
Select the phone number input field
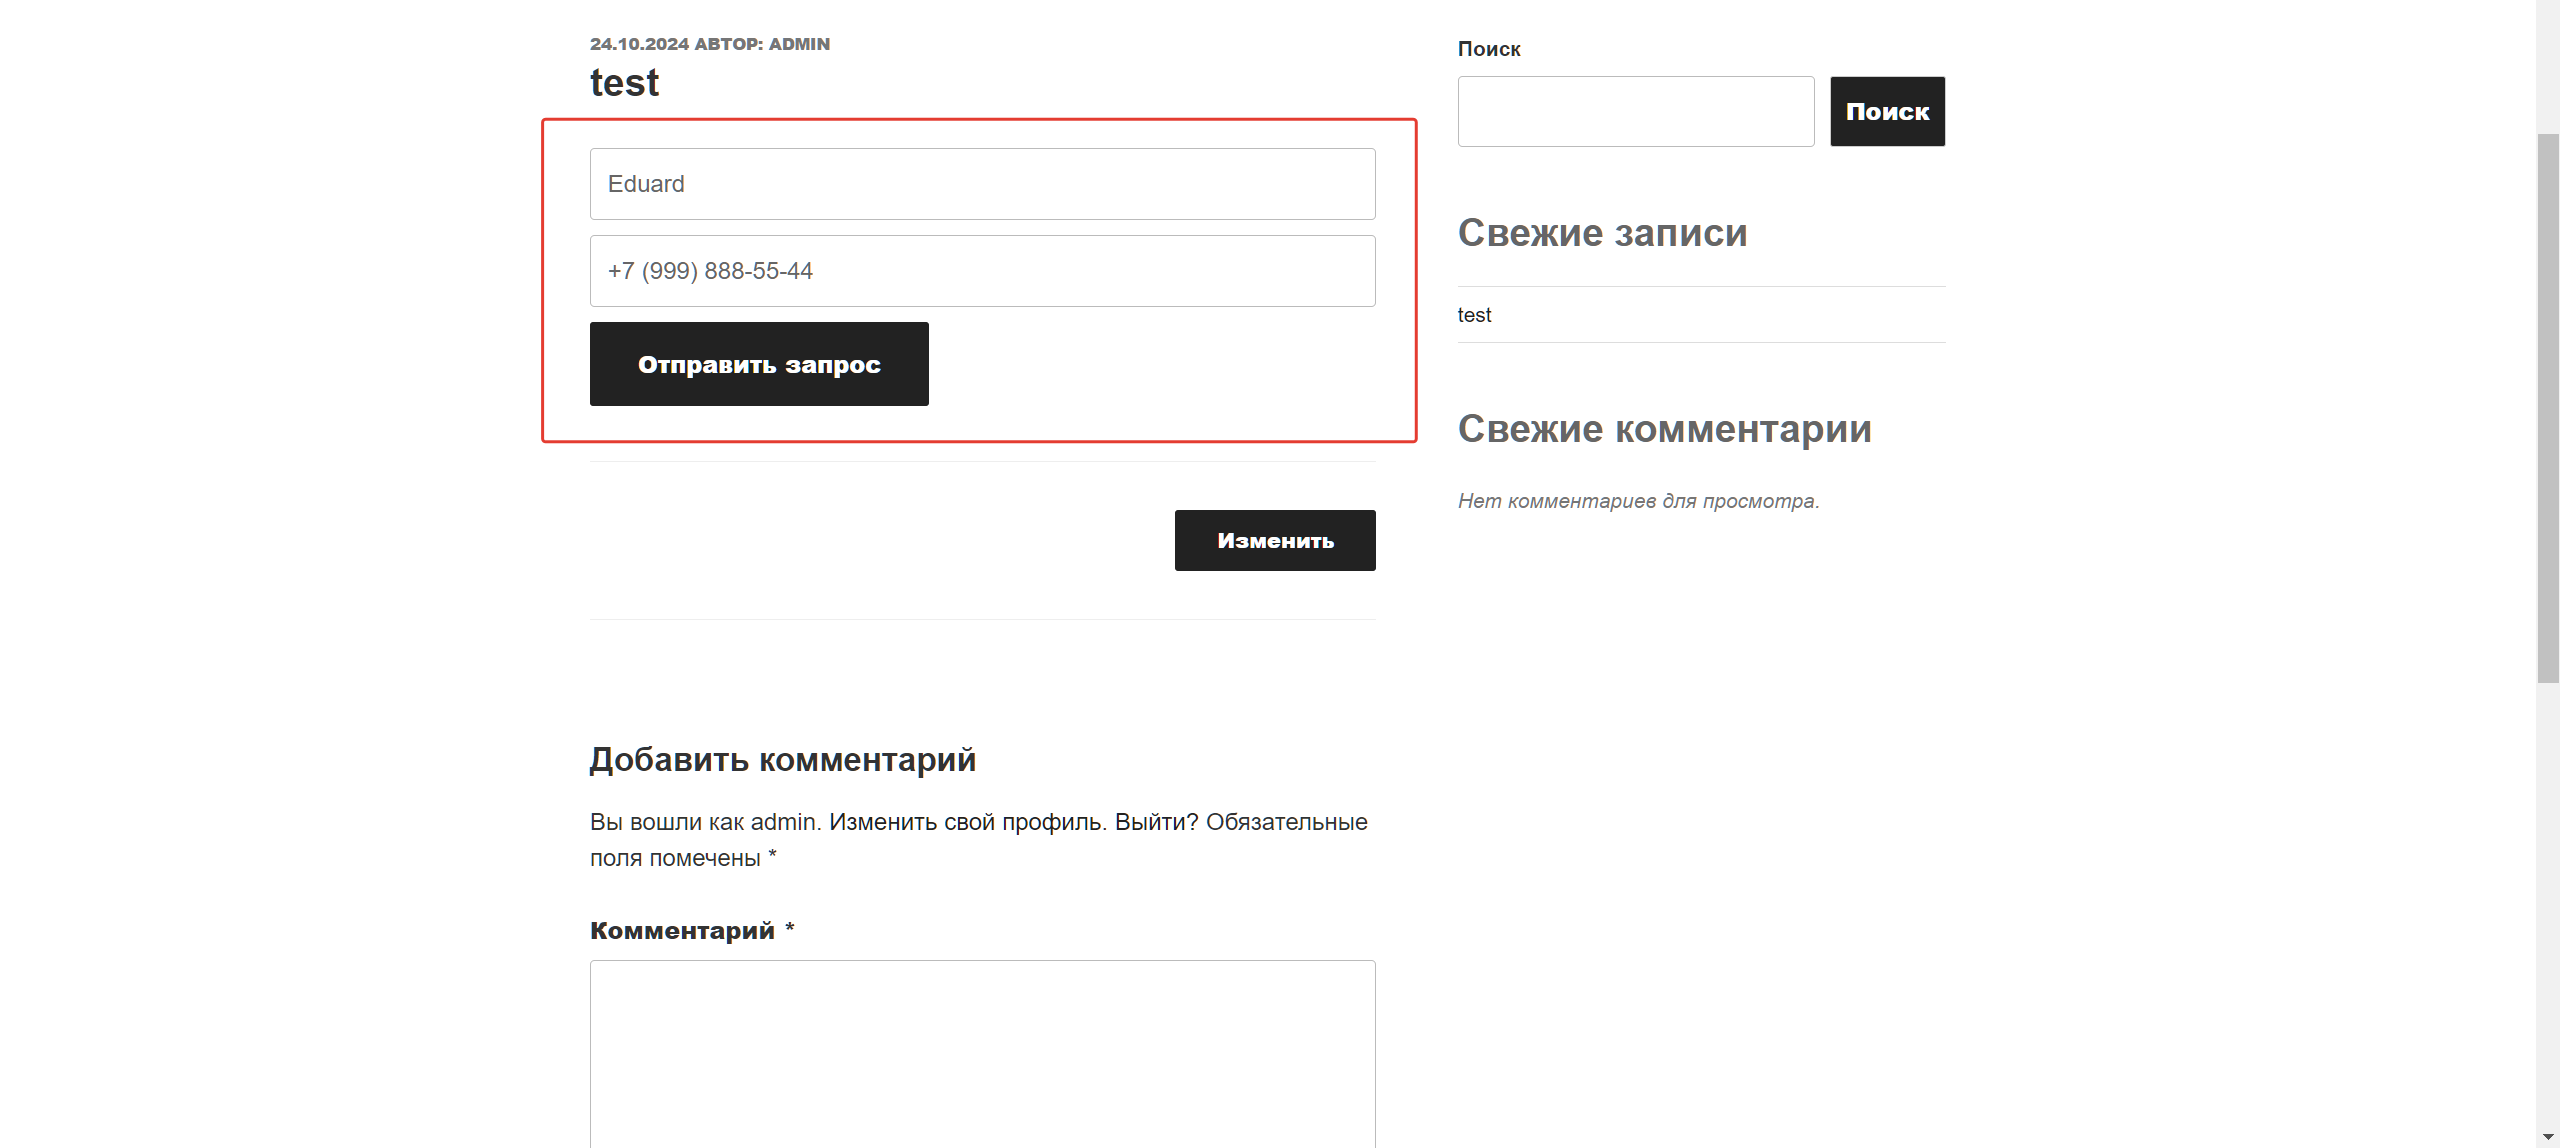click(x=981, y=270)
